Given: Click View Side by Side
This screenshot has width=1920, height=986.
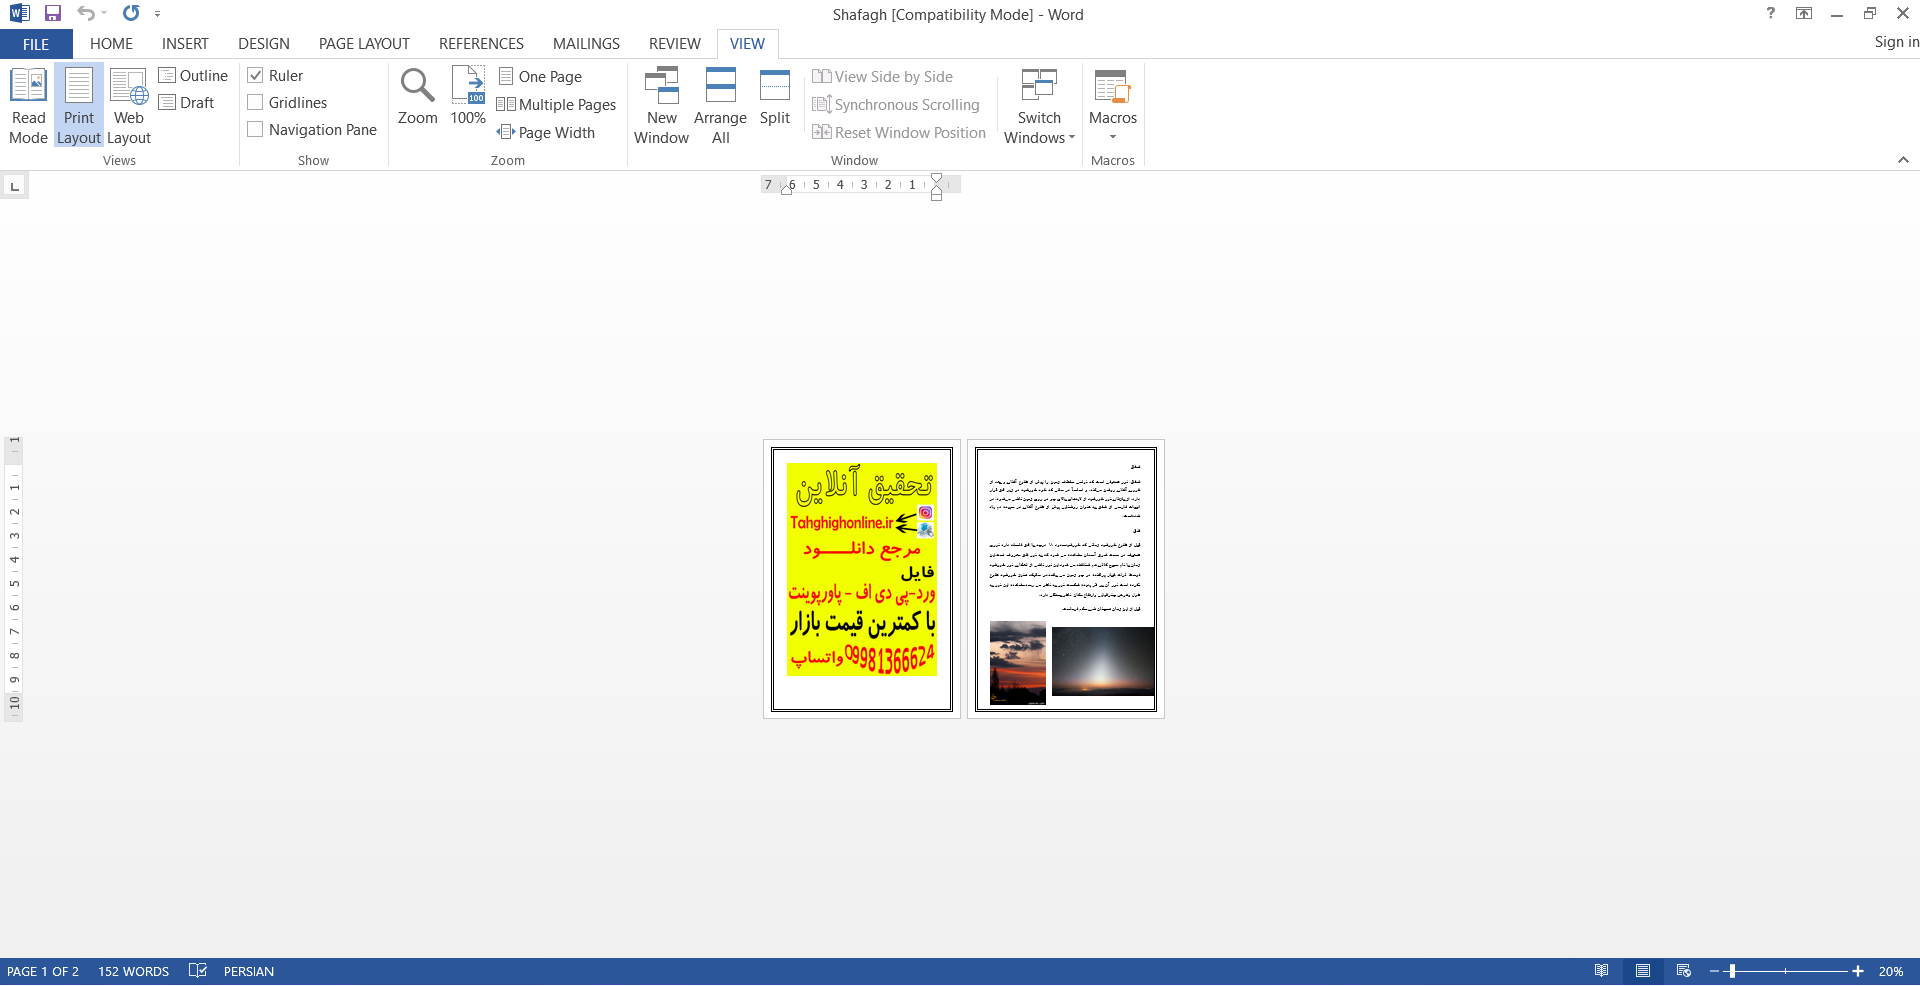Looking at the screenshot, I should [882, 77].
